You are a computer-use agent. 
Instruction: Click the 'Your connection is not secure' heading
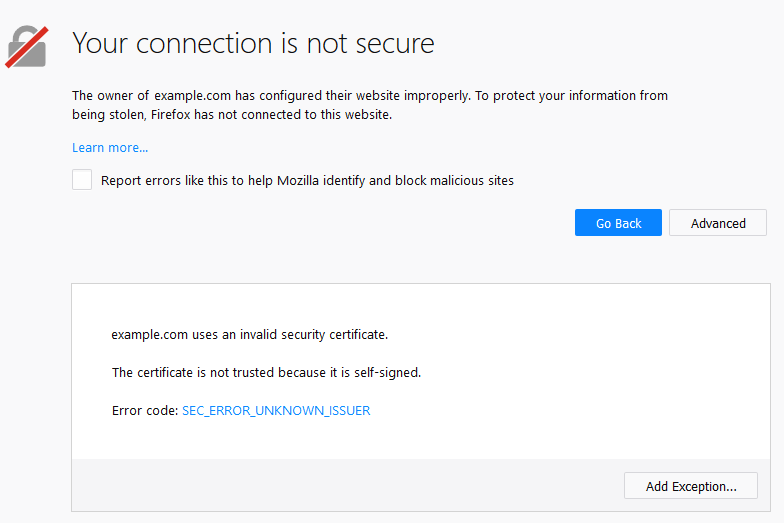coord(253,43)
